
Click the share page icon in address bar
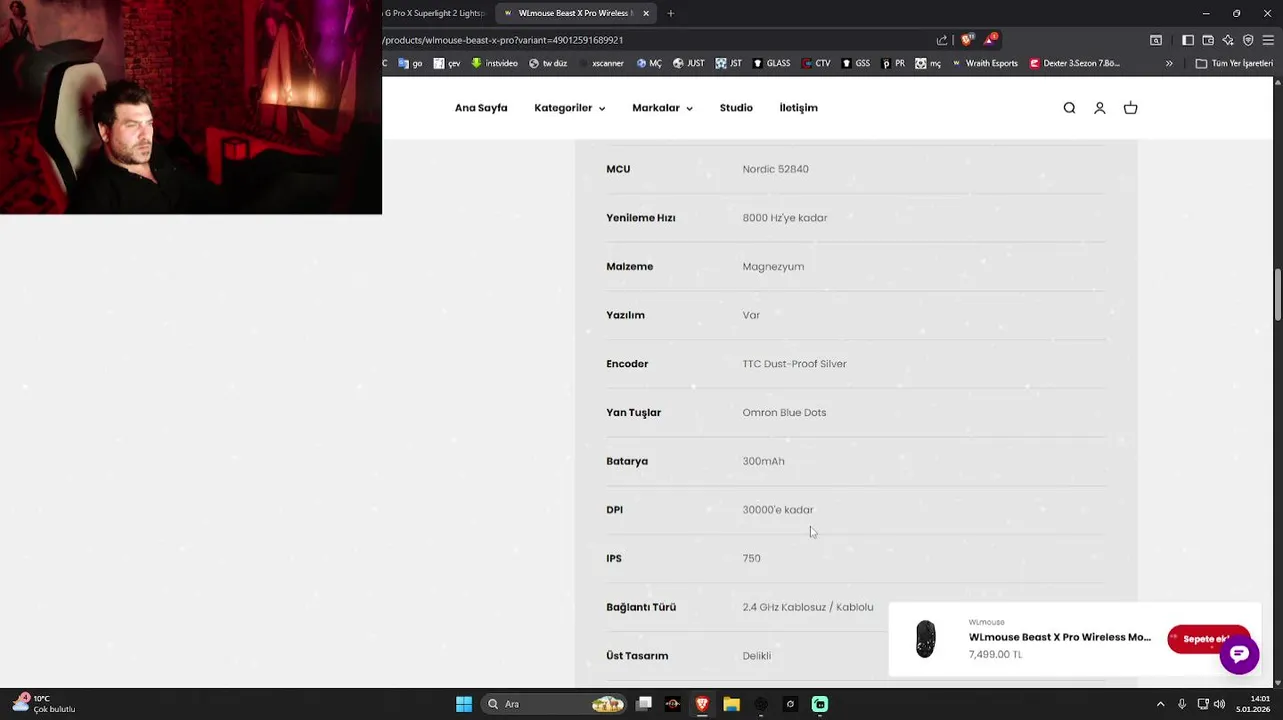(942, 40)
